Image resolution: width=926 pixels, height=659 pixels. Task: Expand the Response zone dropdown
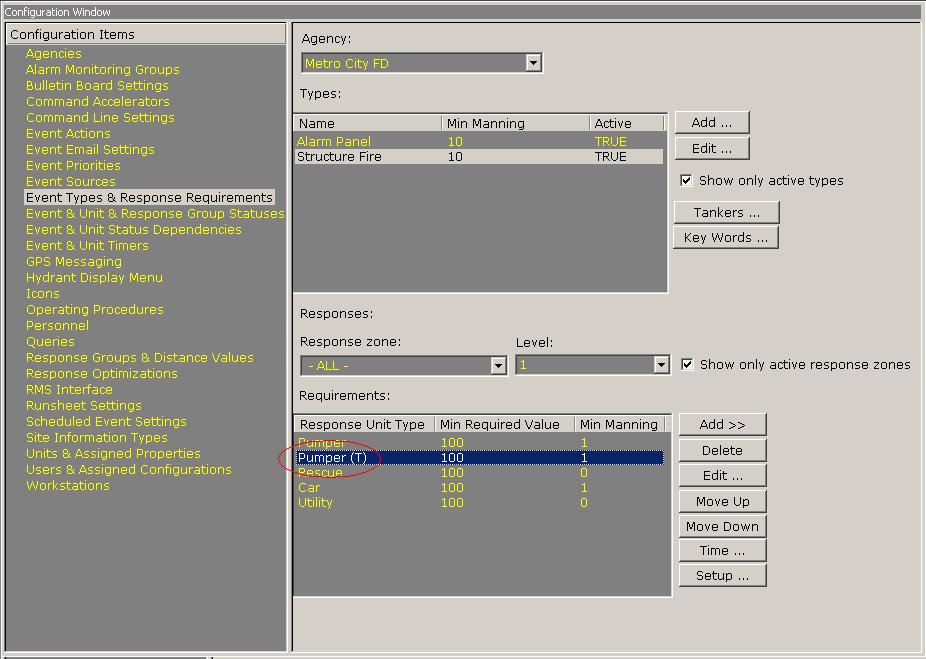(498, 366)
